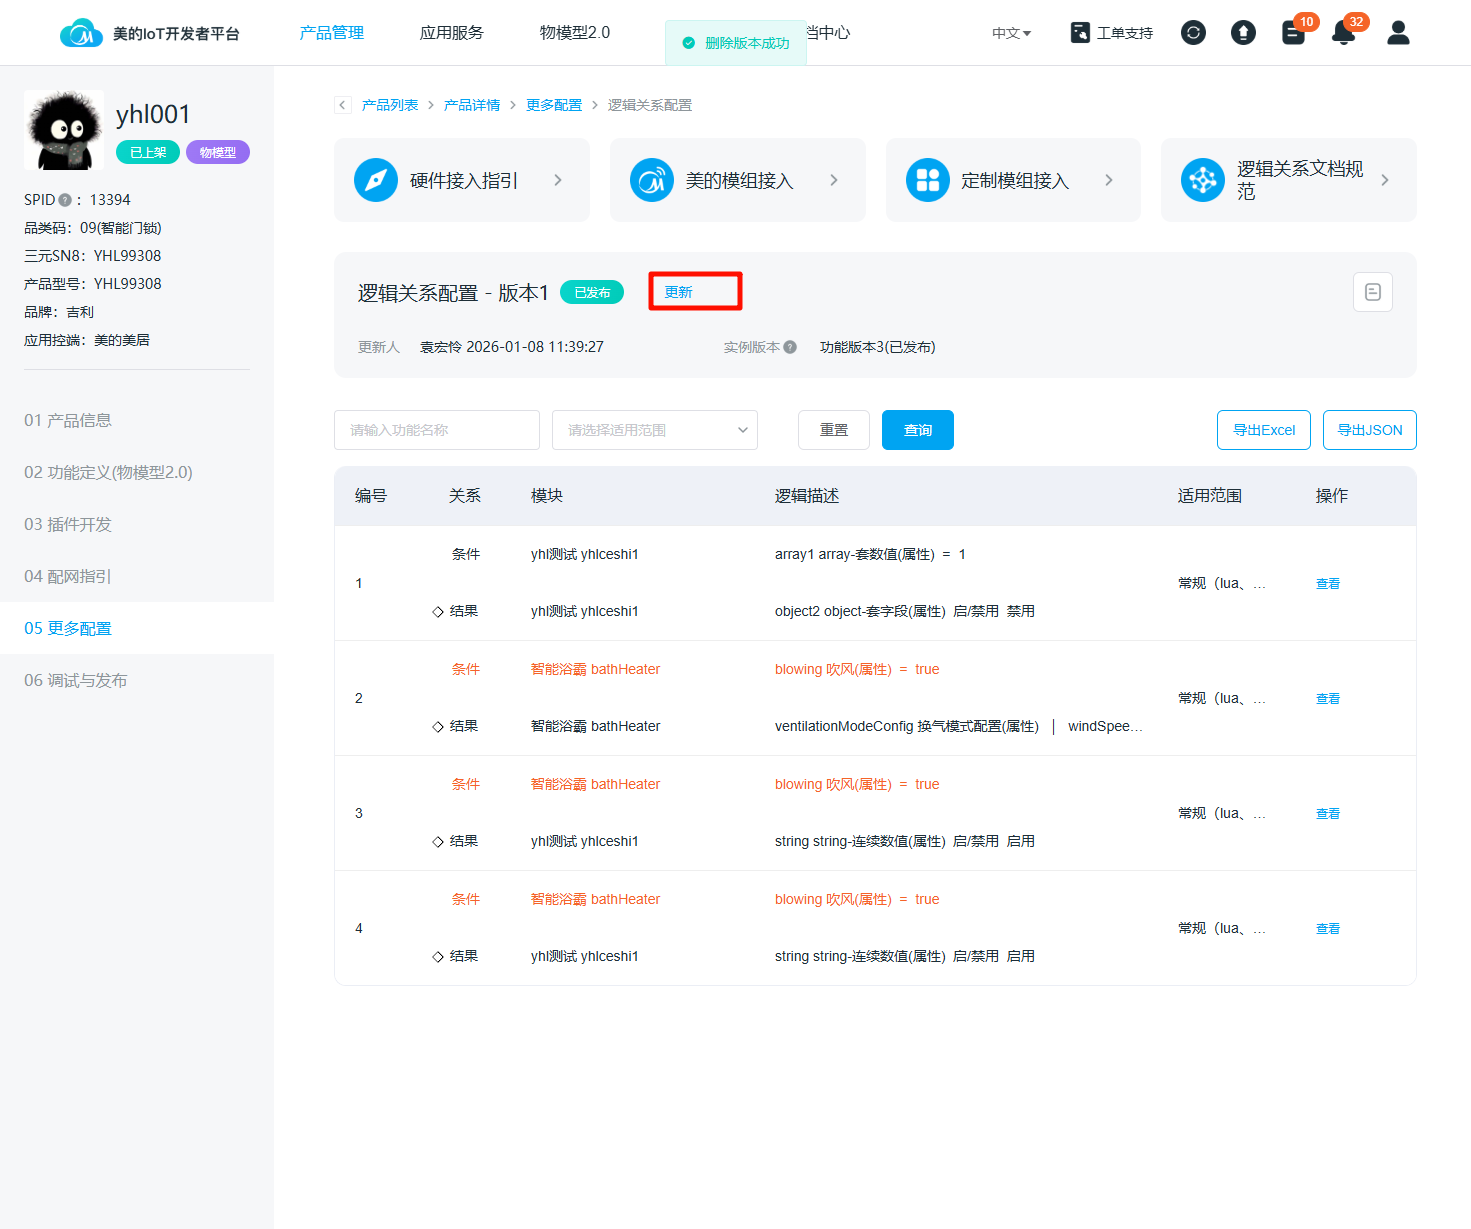Go to 更多配置 breadcrumb link
This screenshot has height=1229, width=1471.
(554, 105)
